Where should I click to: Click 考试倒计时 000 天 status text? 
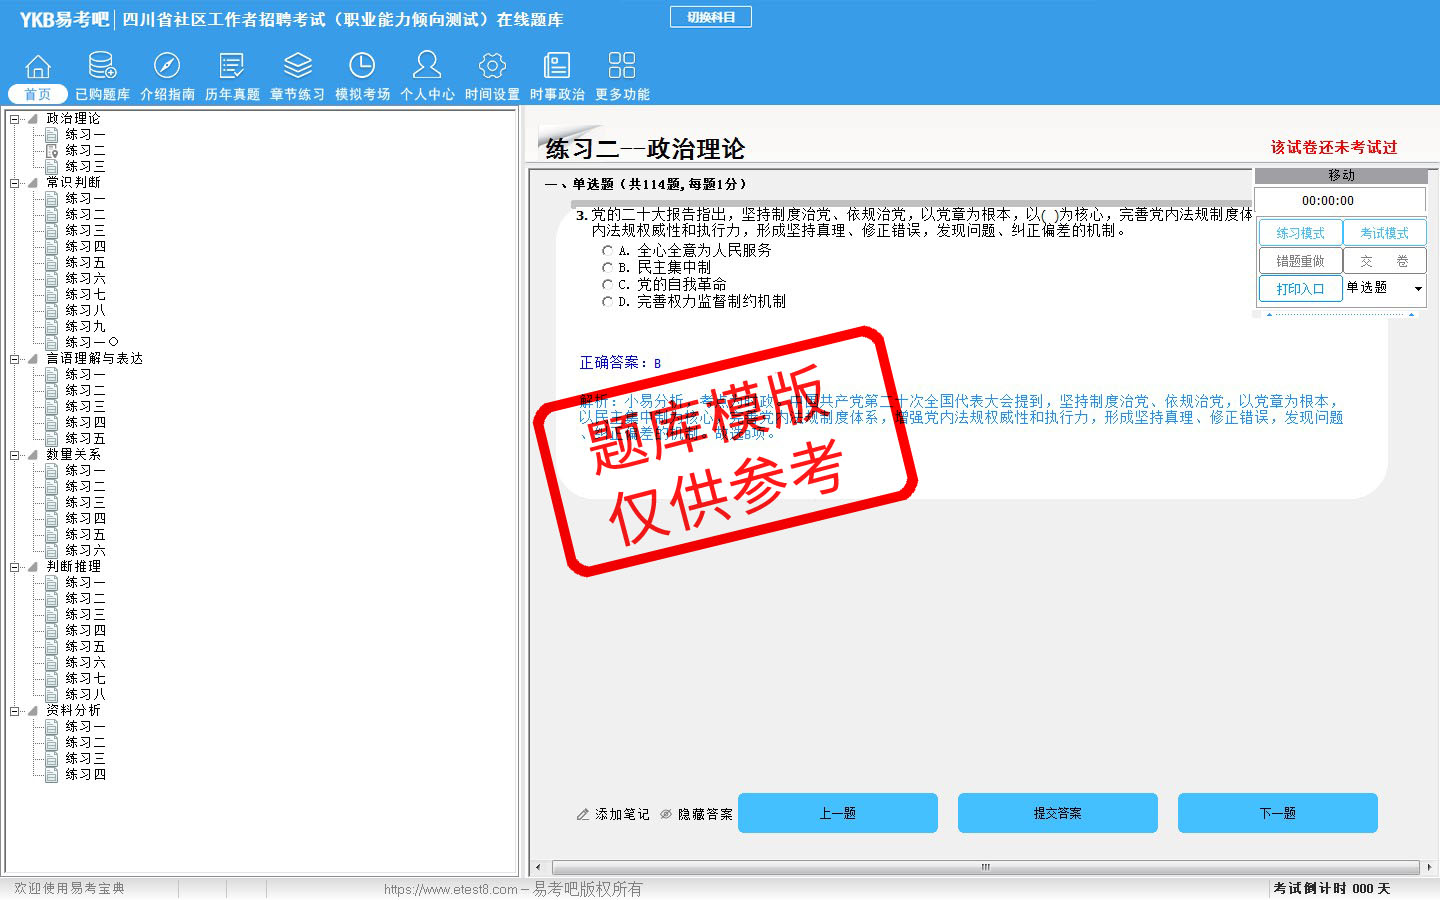coord(1332,888)
